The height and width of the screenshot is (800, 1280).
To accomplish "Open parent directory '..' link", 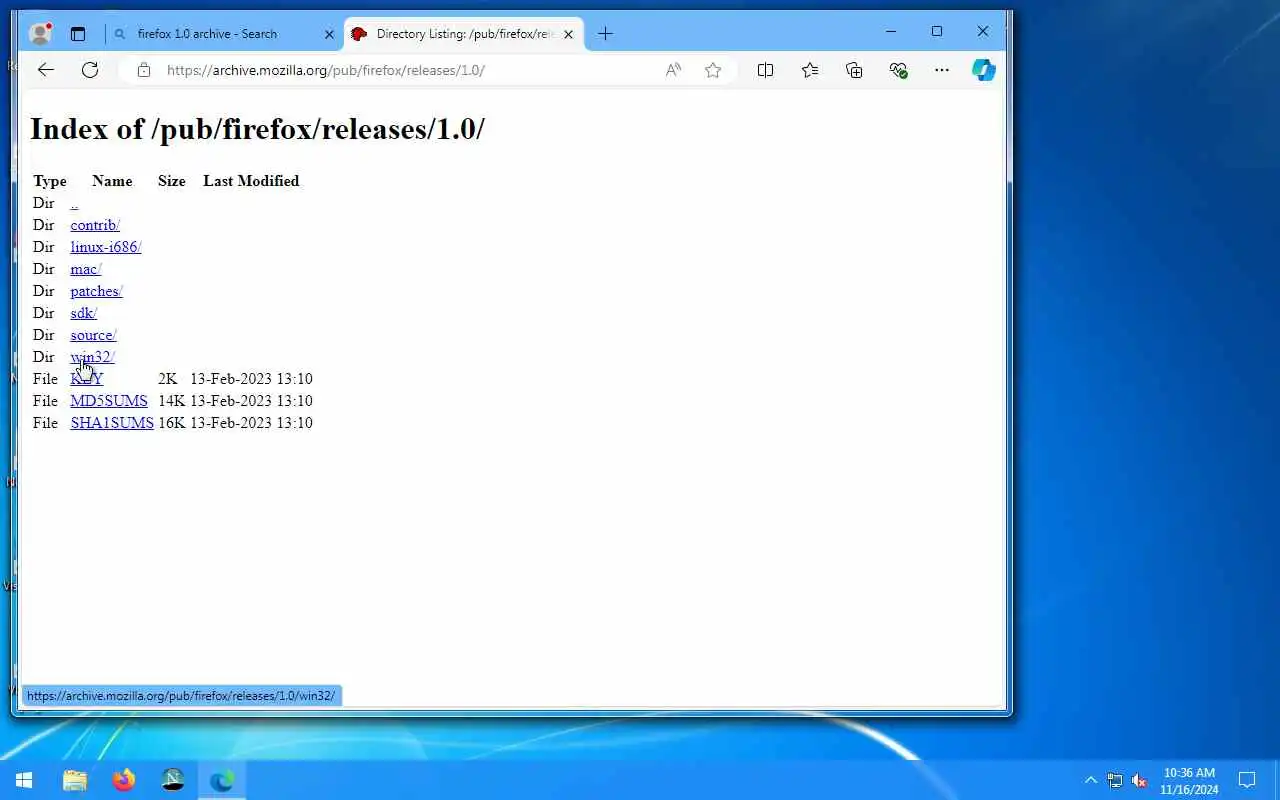I will pyautogui.click(x=74, y=203).
